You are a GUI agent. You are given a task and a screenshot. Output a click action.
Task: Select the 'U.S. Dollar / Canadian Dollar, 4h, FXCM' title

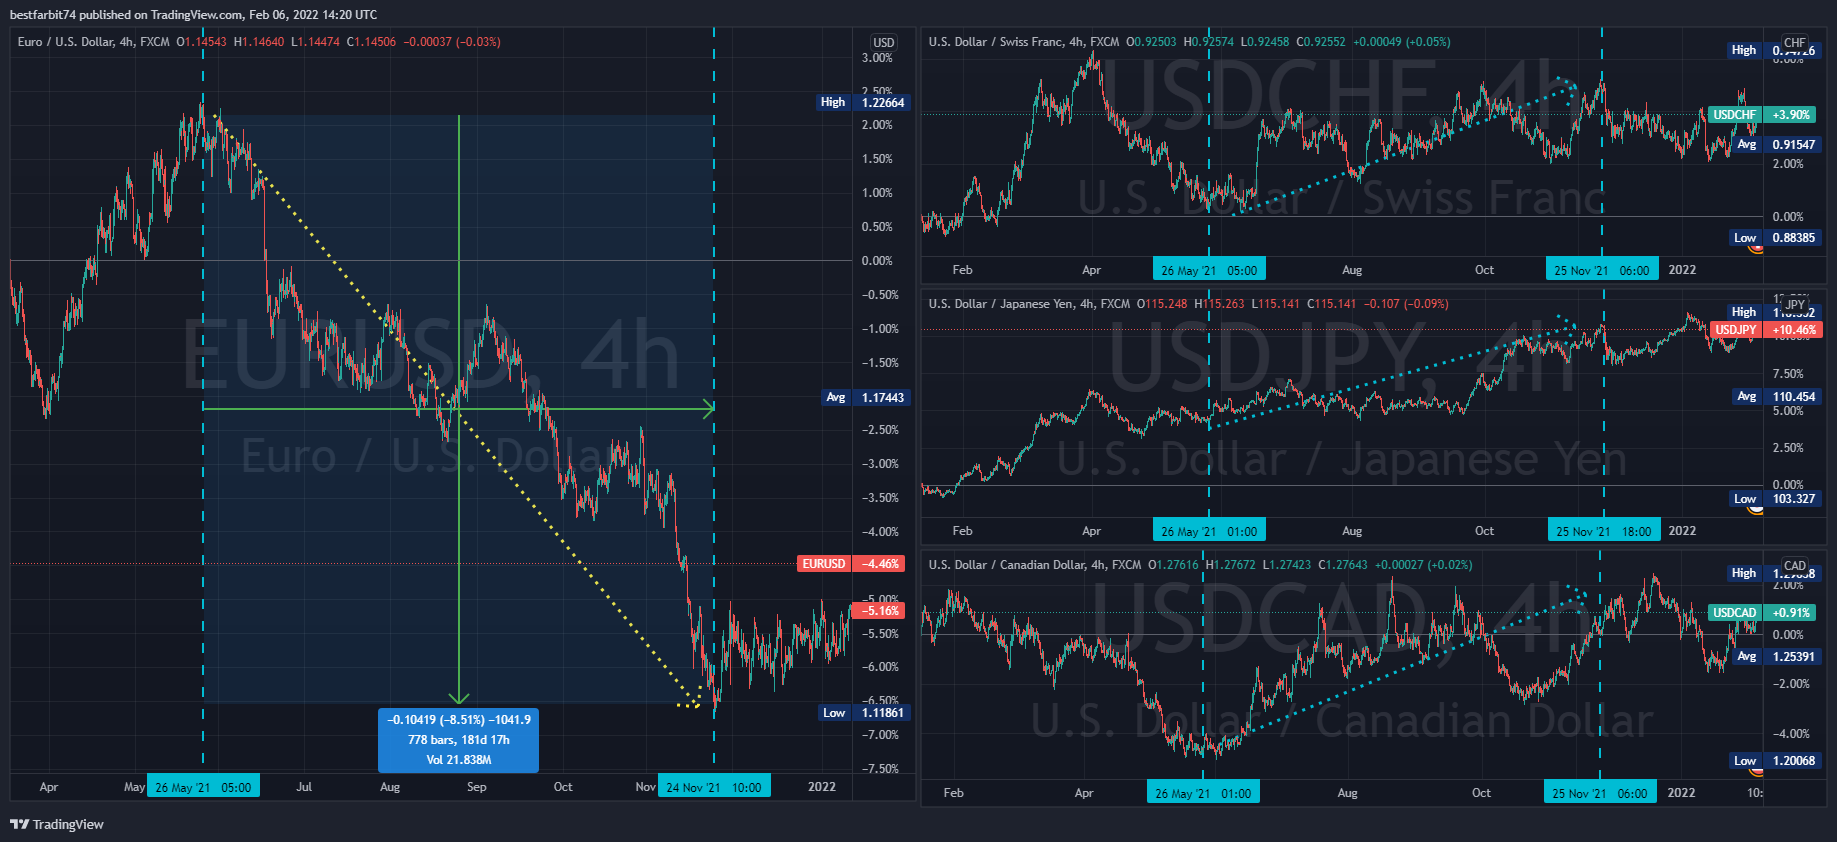[x=1035, y=565]
